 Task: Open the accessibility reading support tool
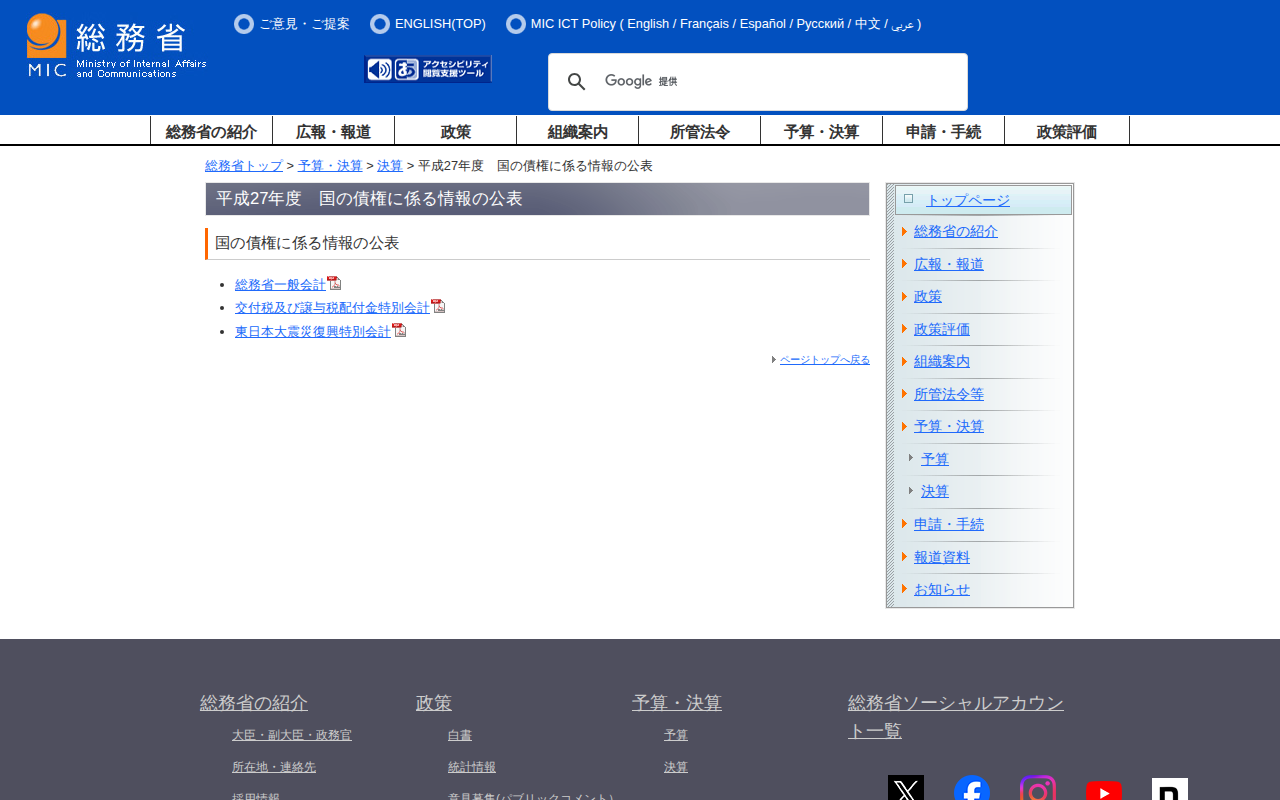(x=428, y=69)
